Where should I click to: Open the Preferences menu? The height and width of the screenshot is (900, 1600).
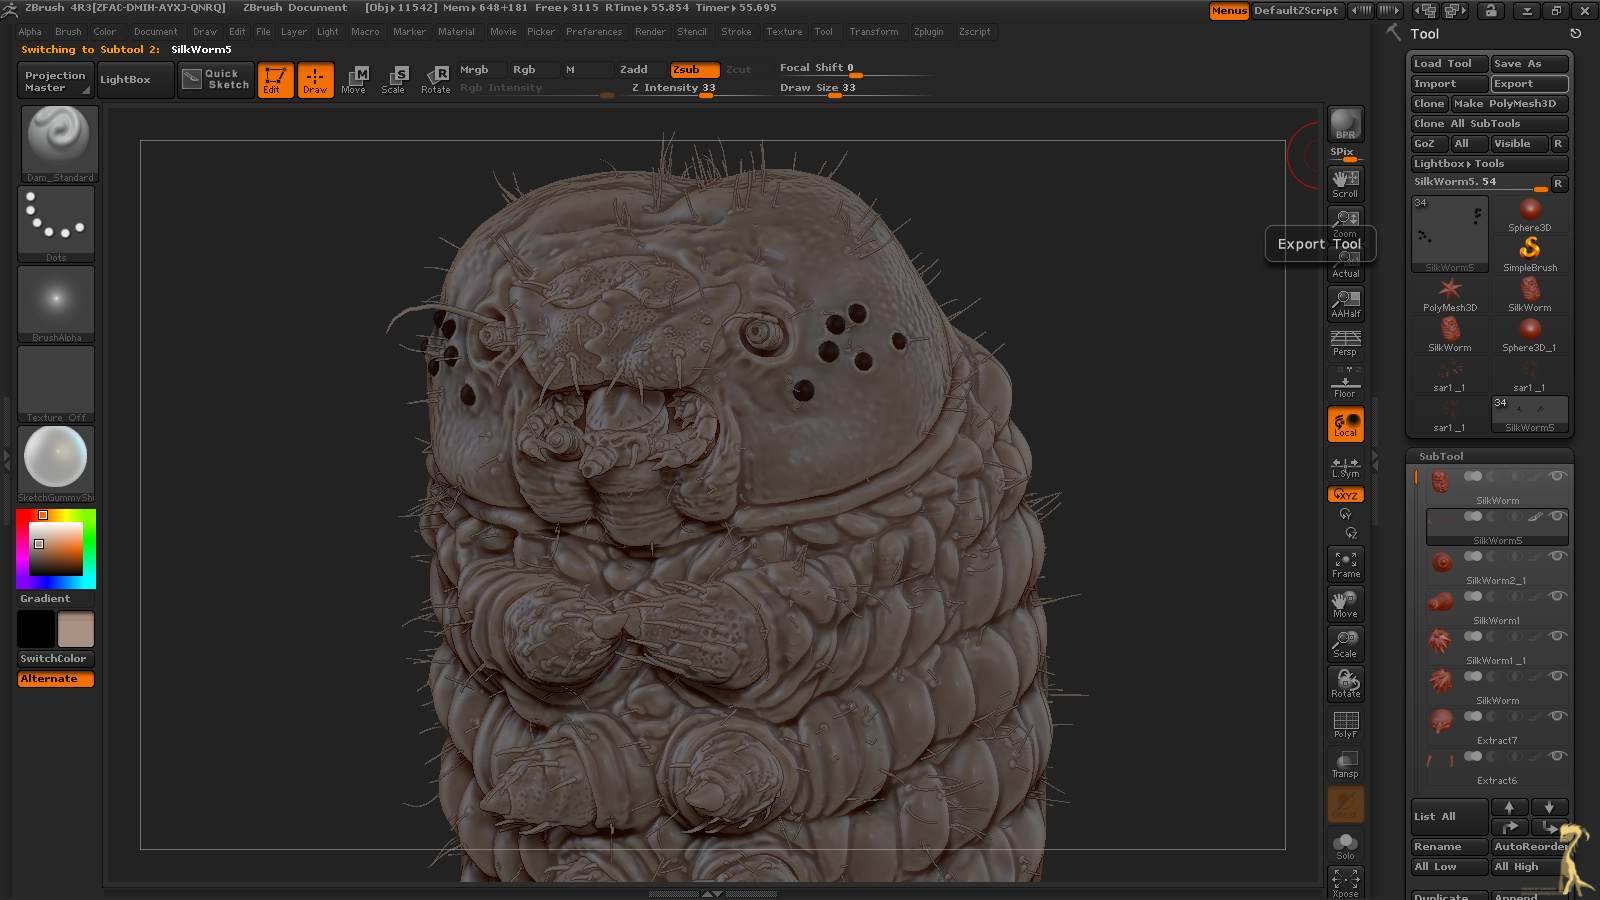point(594,32)
